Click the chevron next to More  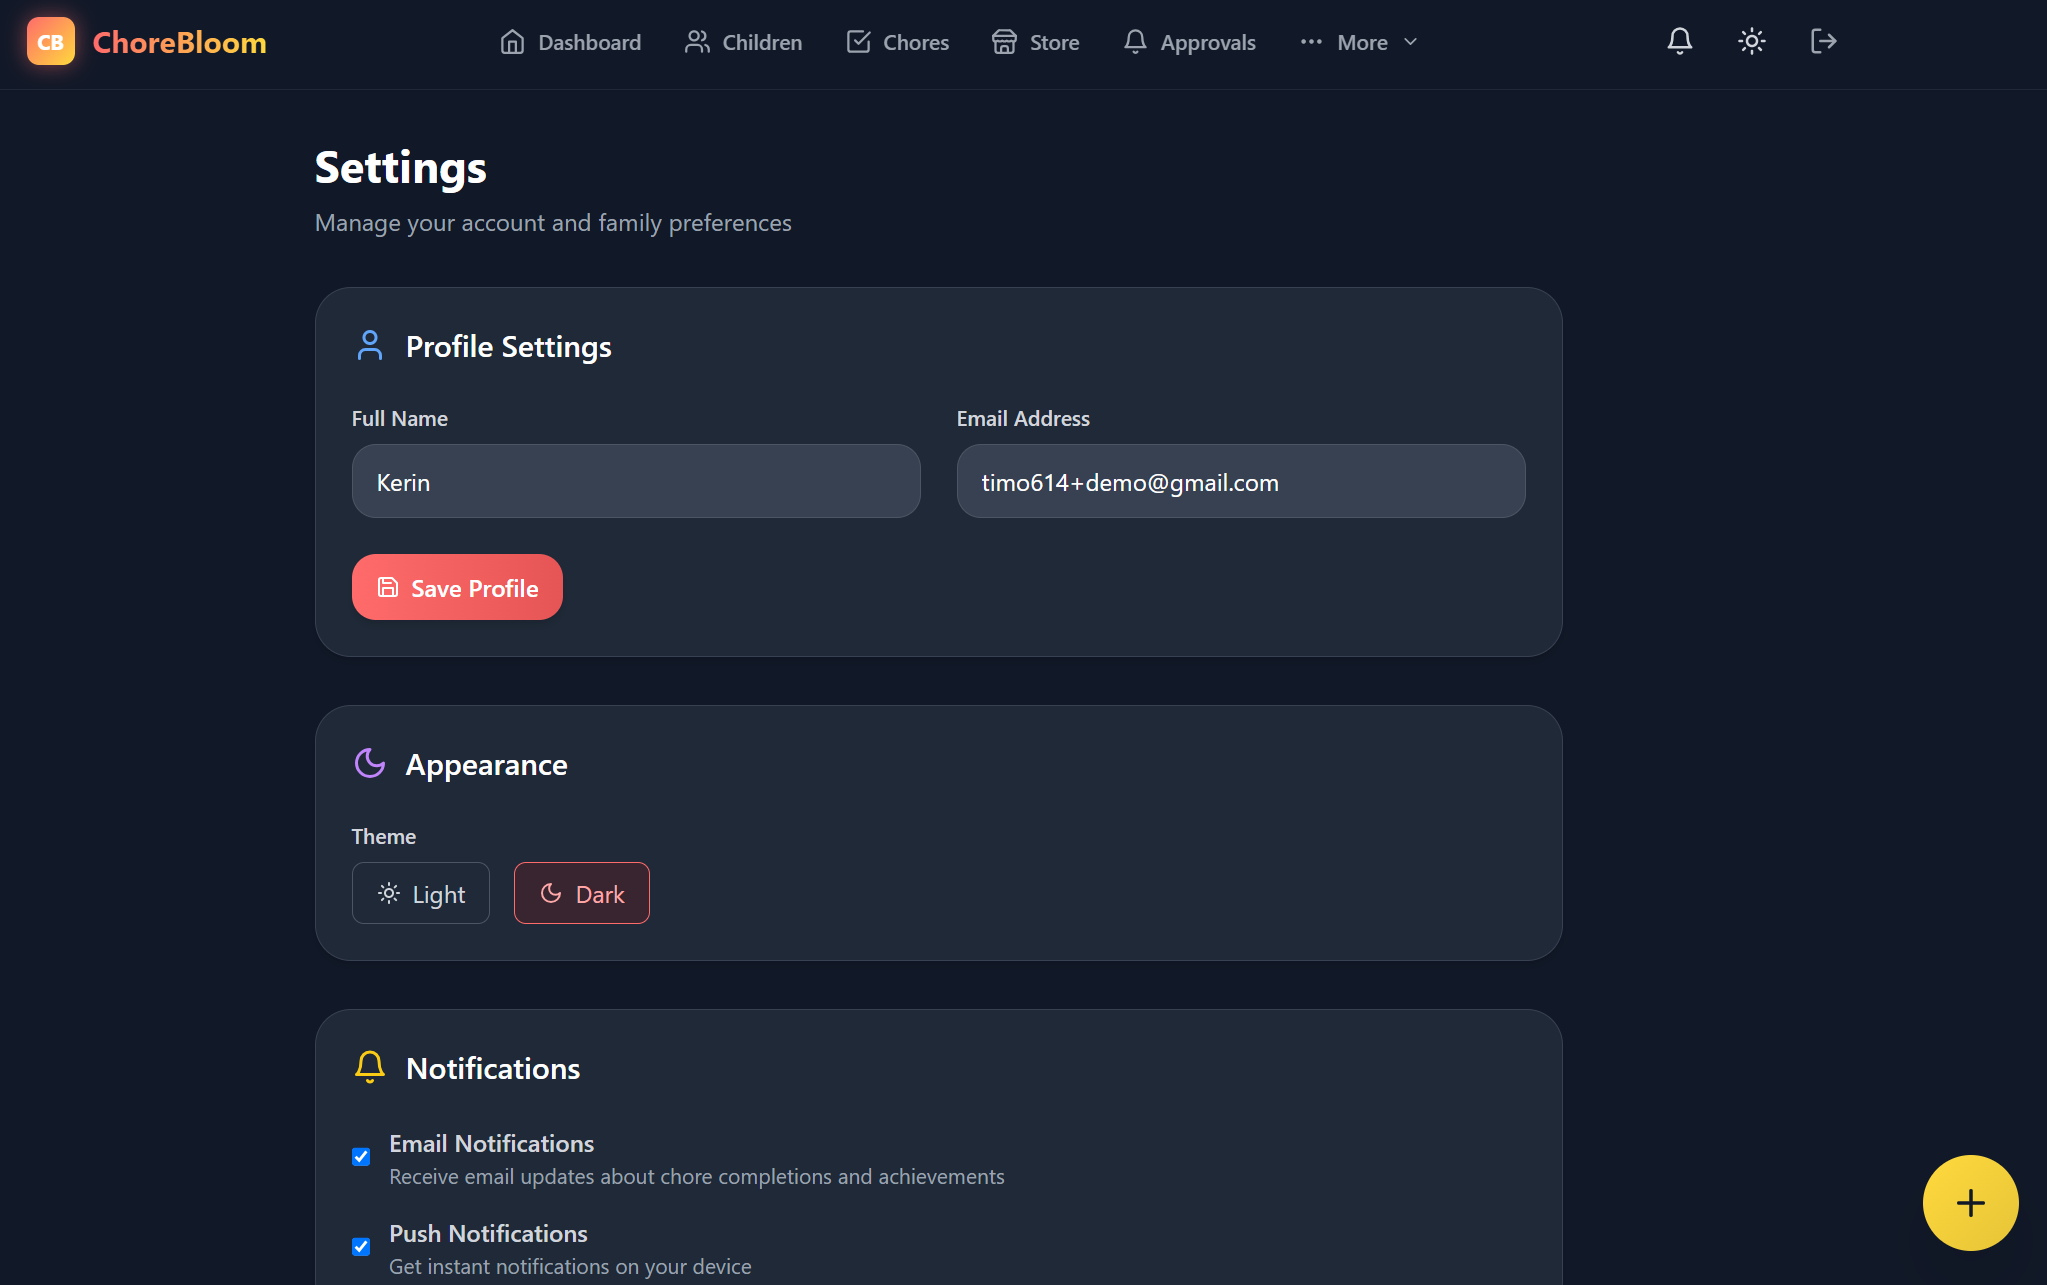tap(1411, 42)
